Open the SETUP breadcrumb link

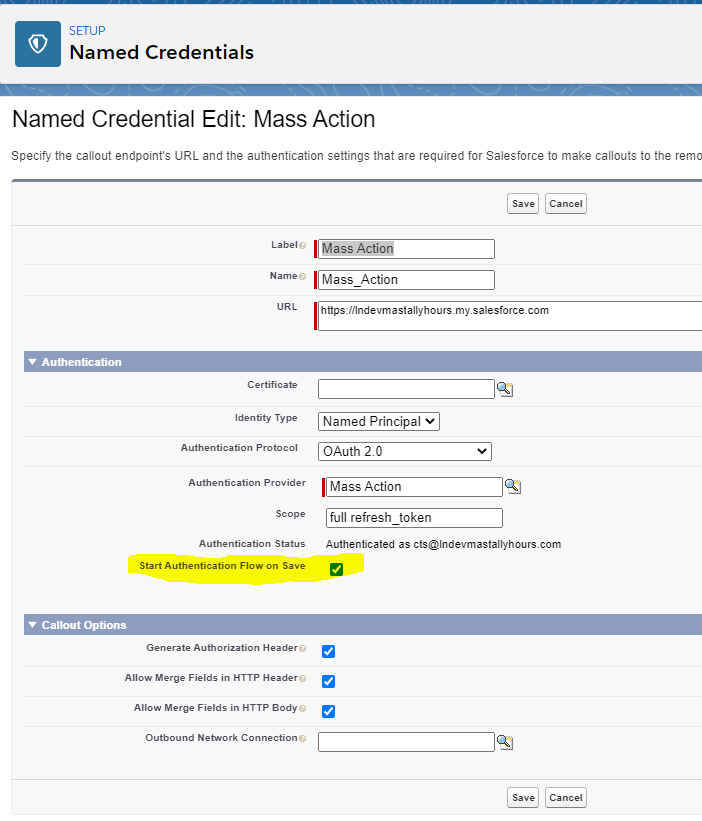85,30
